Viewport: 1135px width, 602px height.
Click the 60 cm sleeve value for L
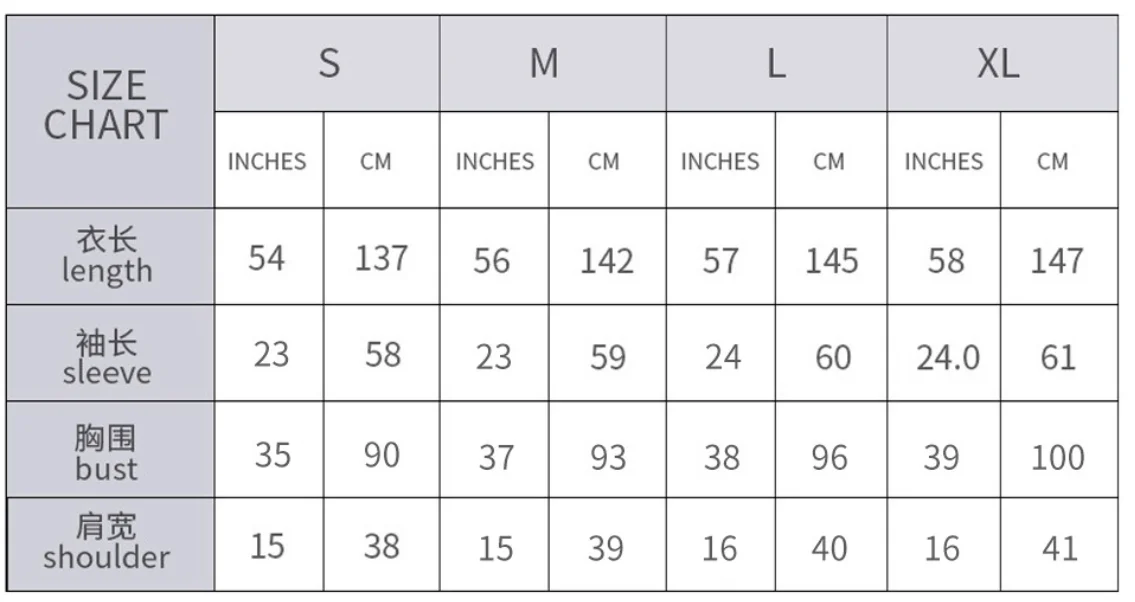pos(832,357)
